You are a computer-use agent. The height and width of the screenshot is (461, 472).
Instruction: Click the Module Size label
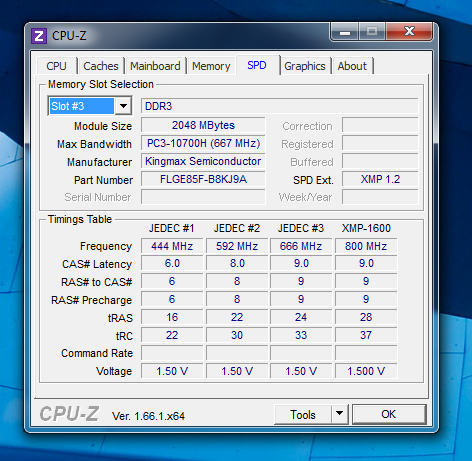103,126
